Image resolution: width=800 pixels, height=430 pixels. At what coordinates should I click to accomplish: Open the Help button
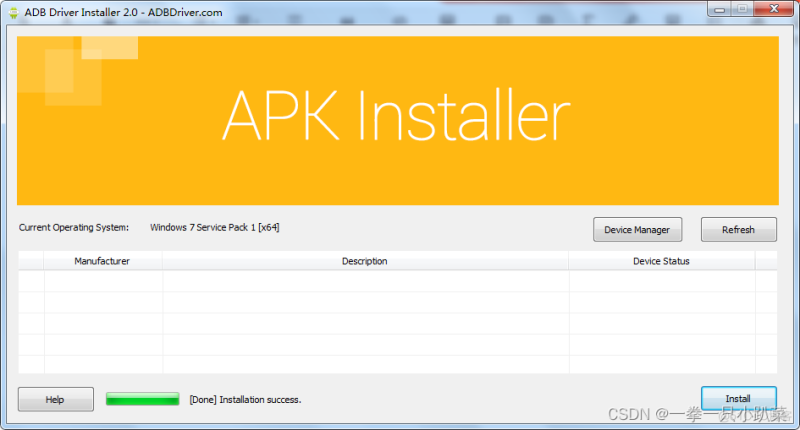pyautogui.click(x=56, y=399)
